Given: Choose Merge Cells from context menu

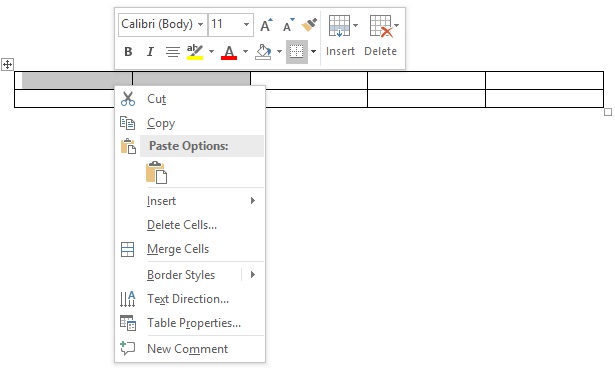Looking at the screenshot, I should point(190,249).
